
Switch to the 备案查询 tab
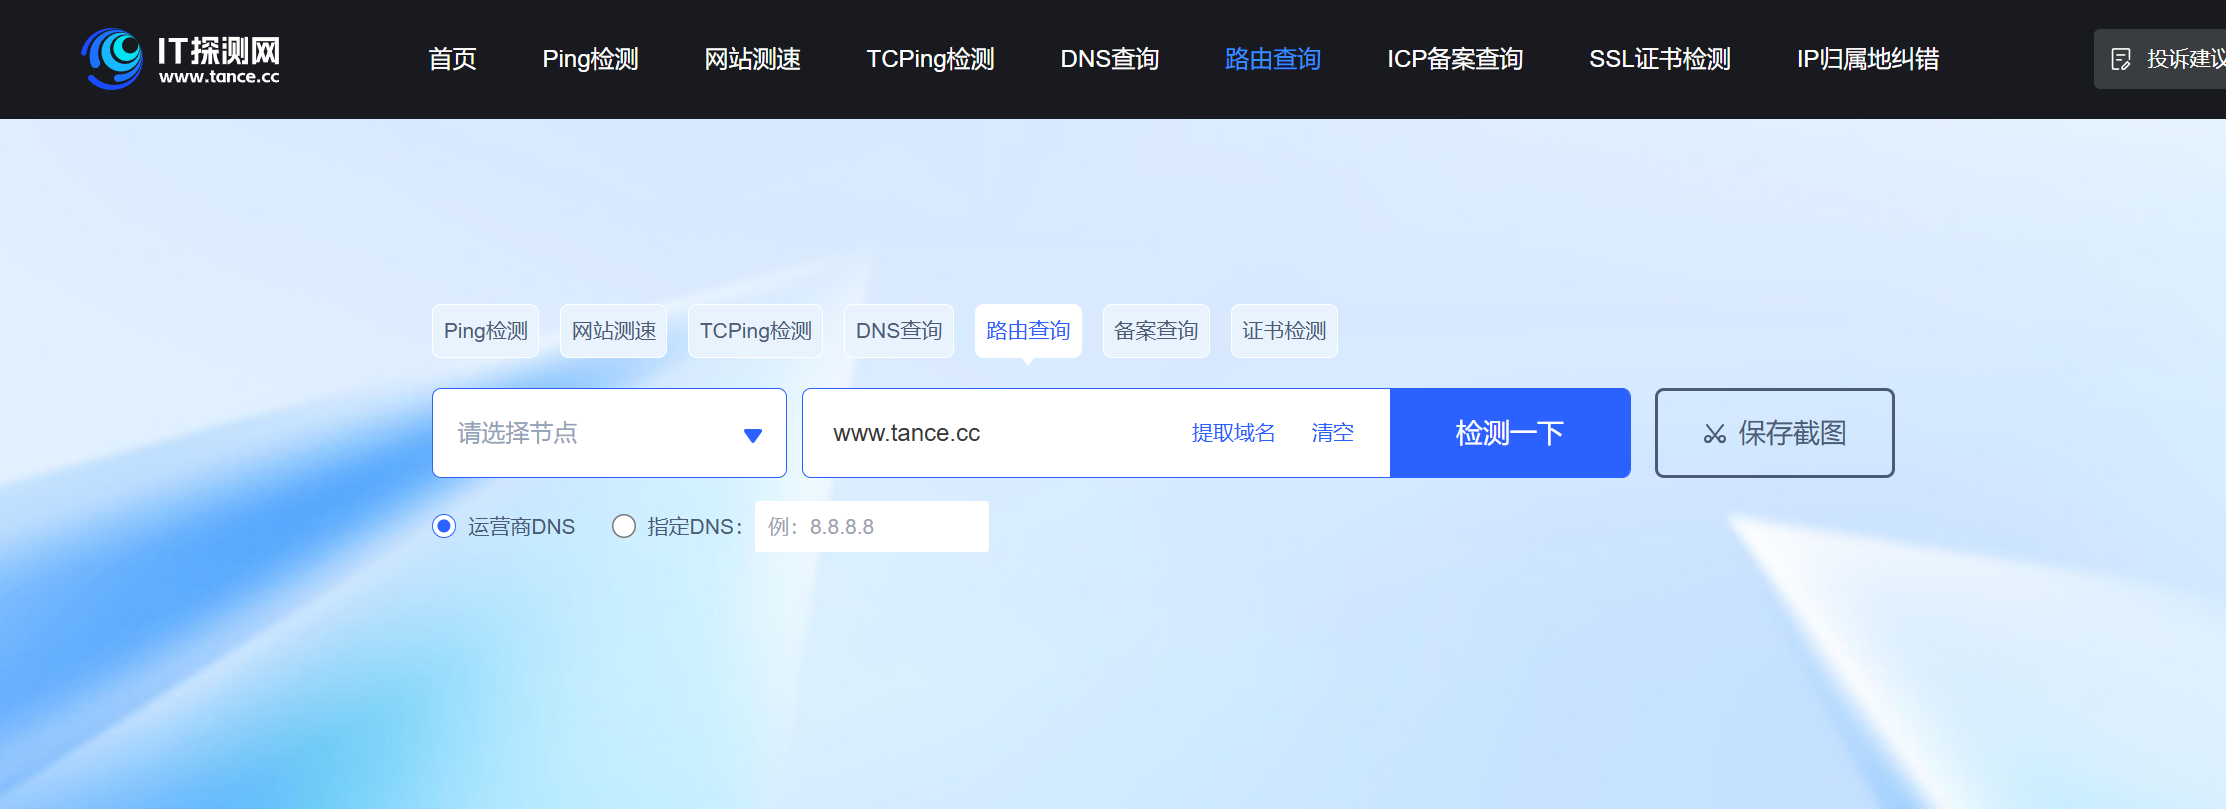1156,331
